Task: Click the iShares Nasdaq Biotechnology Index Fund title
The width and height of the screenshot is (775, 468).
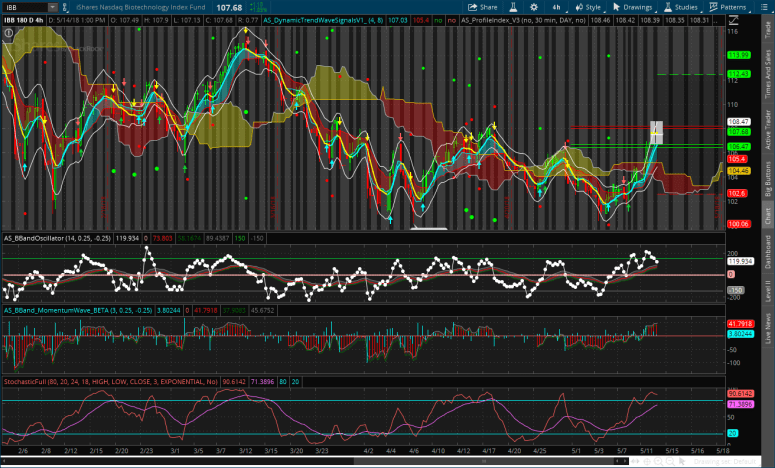Action: 140,7
